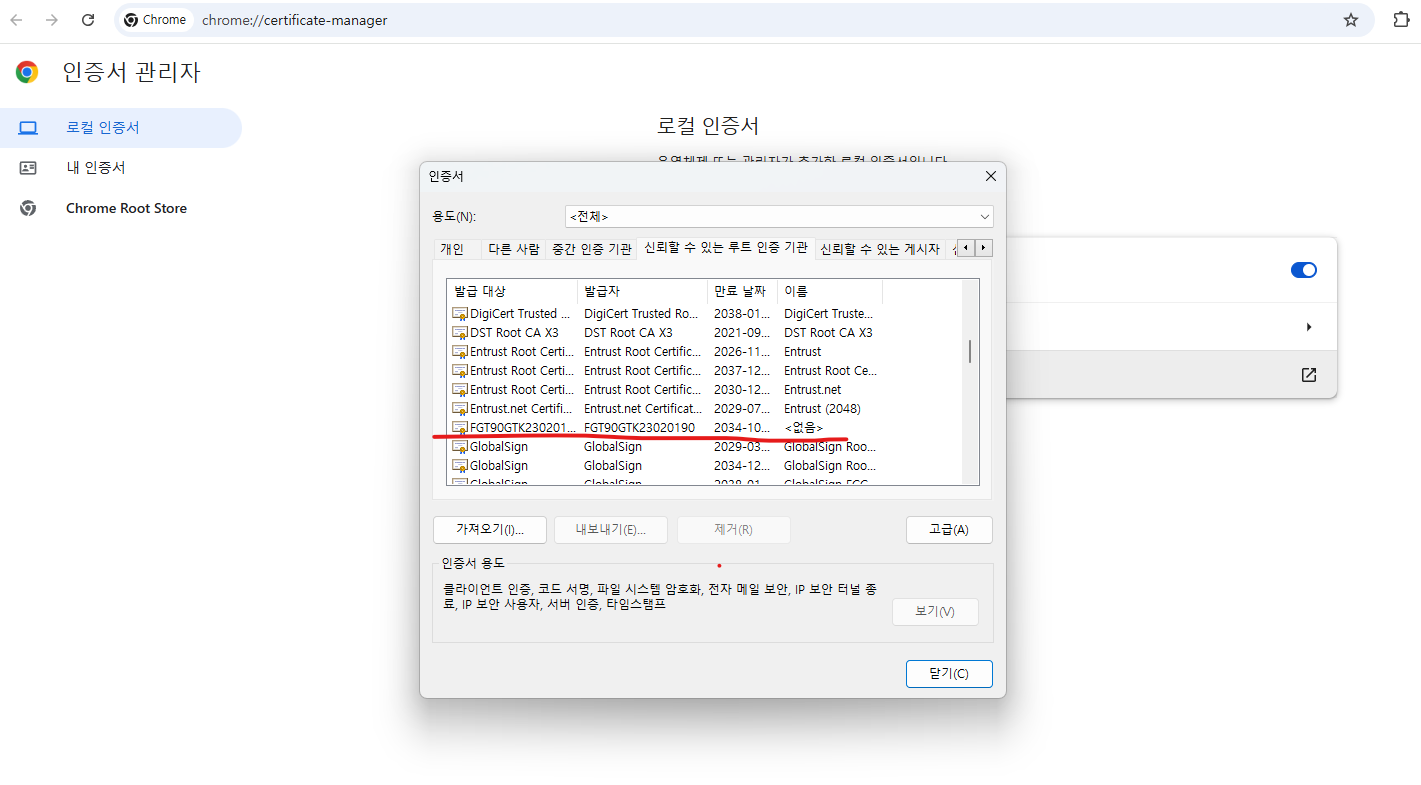1421x785 pixels.
Task: Open 내 인증서 in the sidebar
Action: tap(120, 168)
